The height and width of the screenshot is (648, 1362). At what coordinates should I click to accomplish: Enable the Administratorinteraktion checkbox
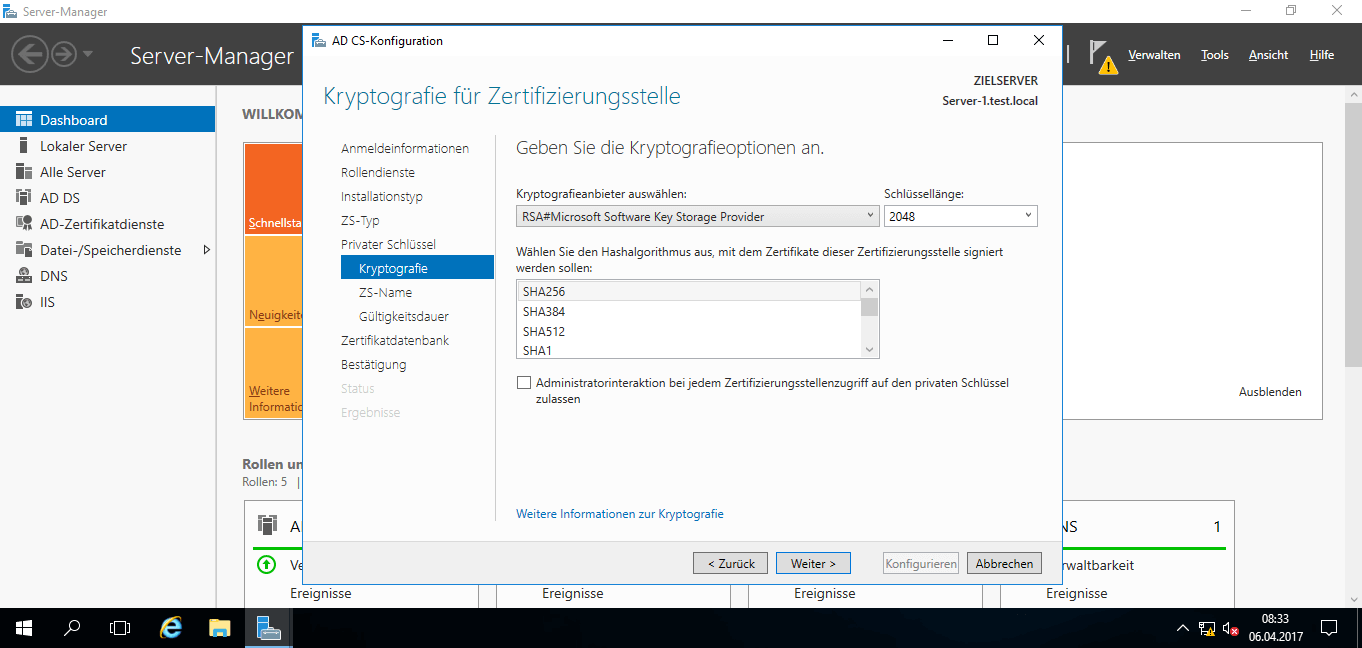click(523, 383)
